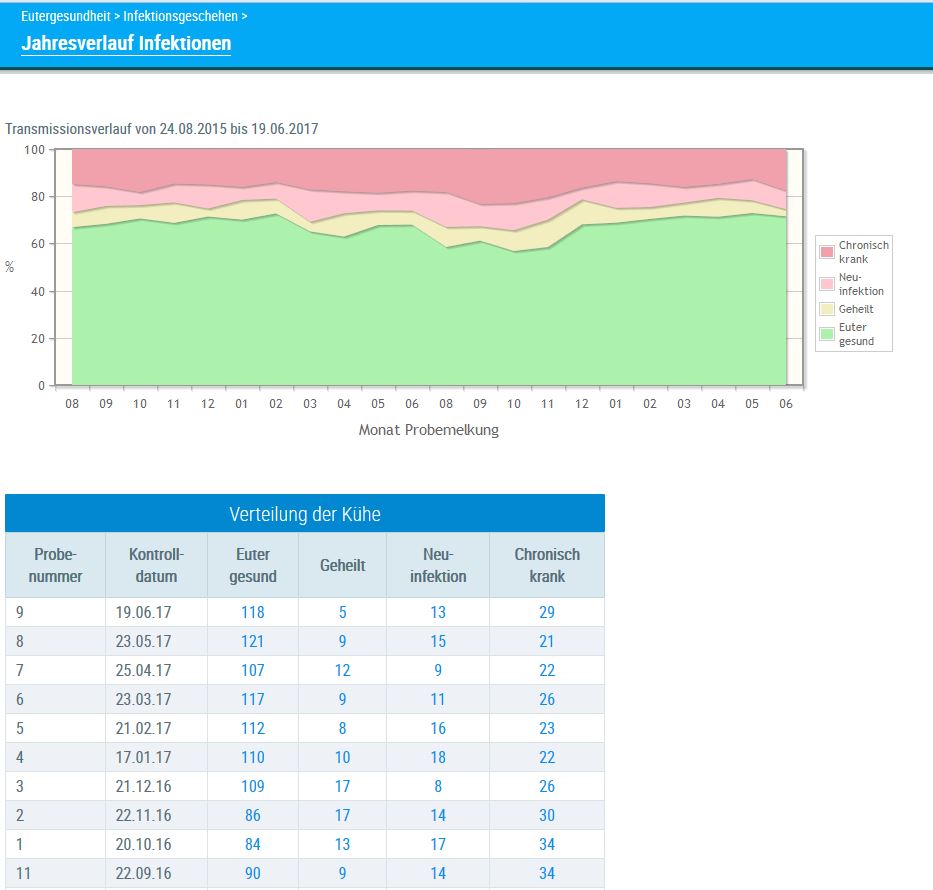The image size is (933, 890).
Task: Open Geheilt value 12 for 25.04.17
Action: 342,670
